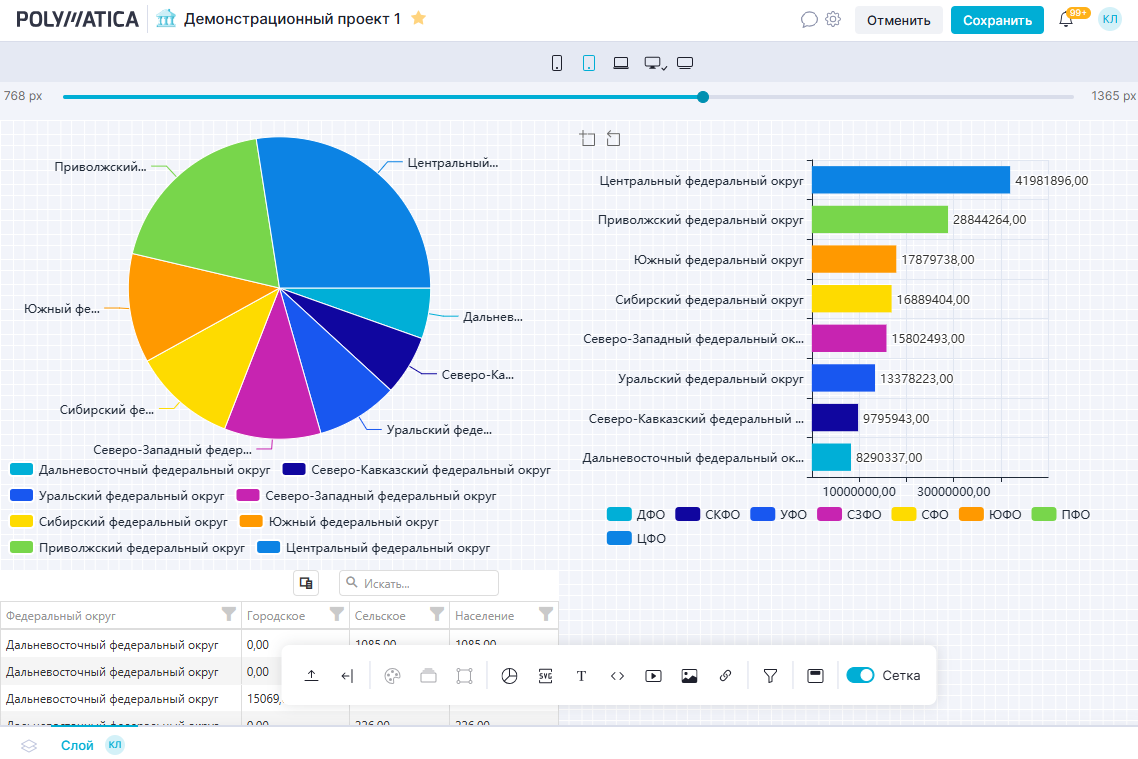Insert an image widget
1138x759 pixels.
tap(689, 676)
